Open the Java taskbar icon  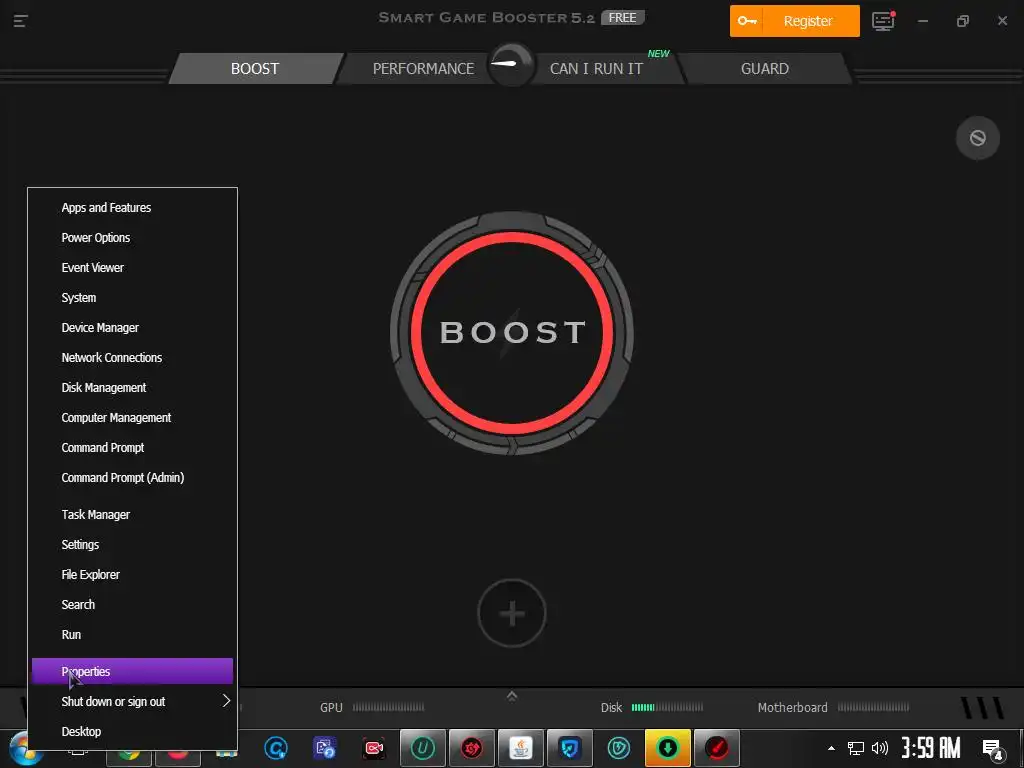click(x=520, y=748)
